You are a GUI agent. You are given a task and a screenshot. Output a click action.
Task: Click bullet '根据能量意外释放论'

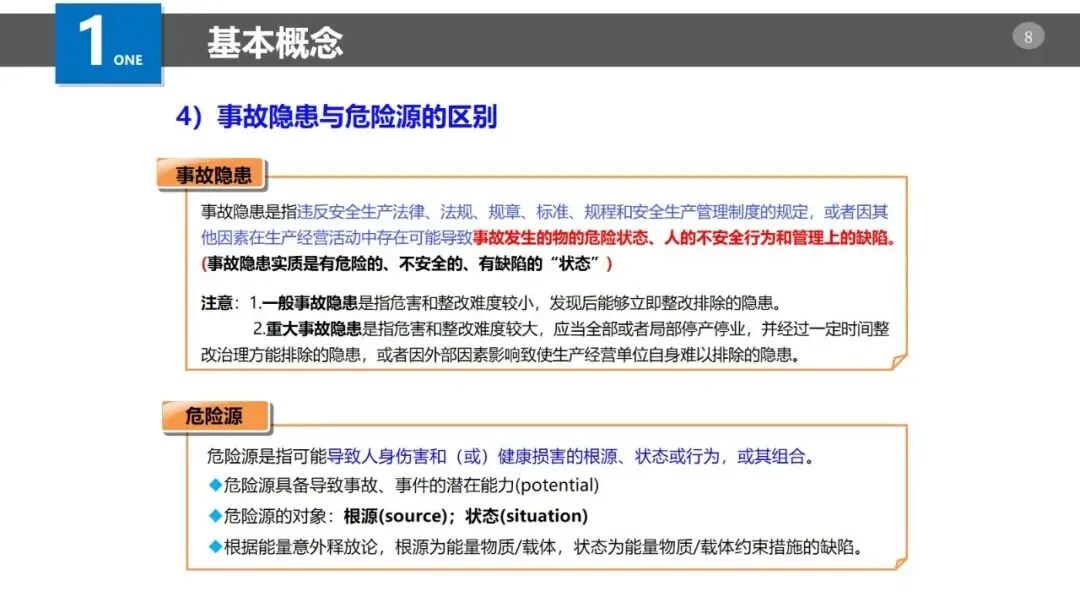pos(536,547)
